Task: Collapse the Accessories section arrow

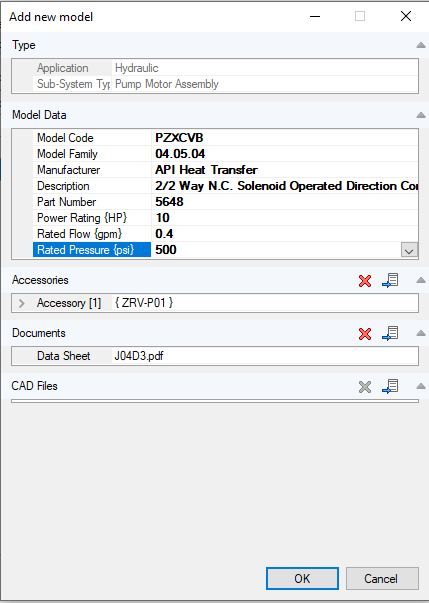Action: tap(421, 280)
